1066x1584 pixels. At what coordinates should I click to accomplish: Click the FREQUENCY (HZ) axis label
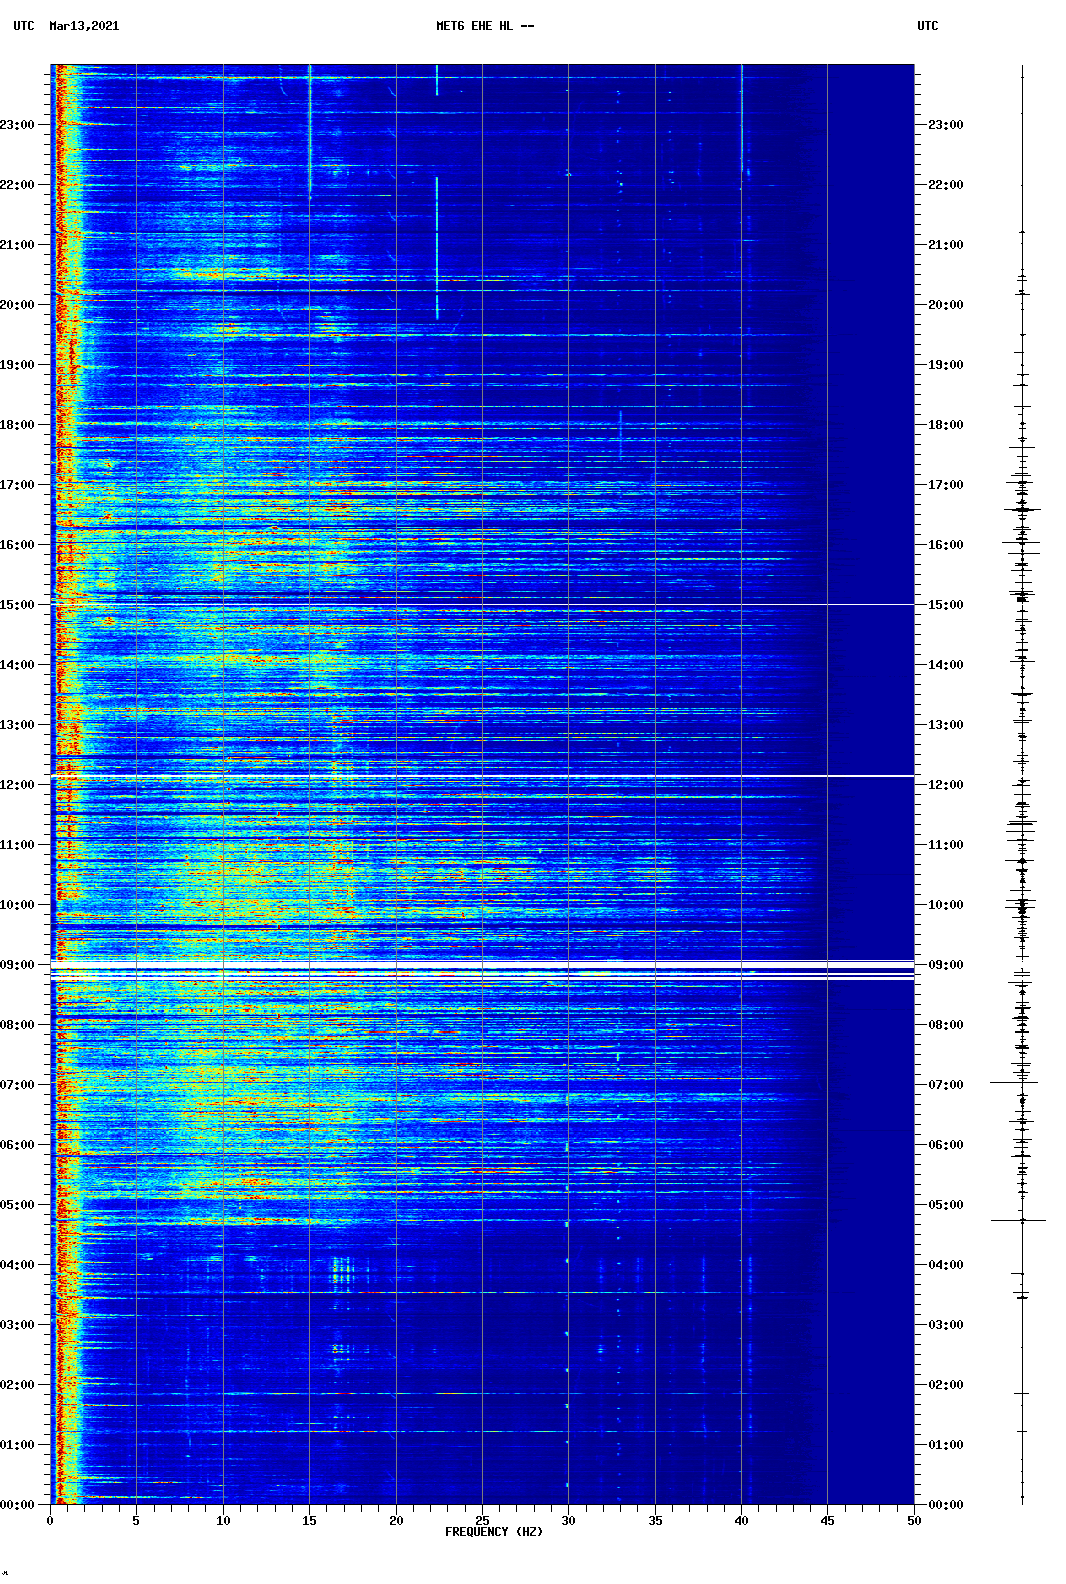click(493, 1532)
